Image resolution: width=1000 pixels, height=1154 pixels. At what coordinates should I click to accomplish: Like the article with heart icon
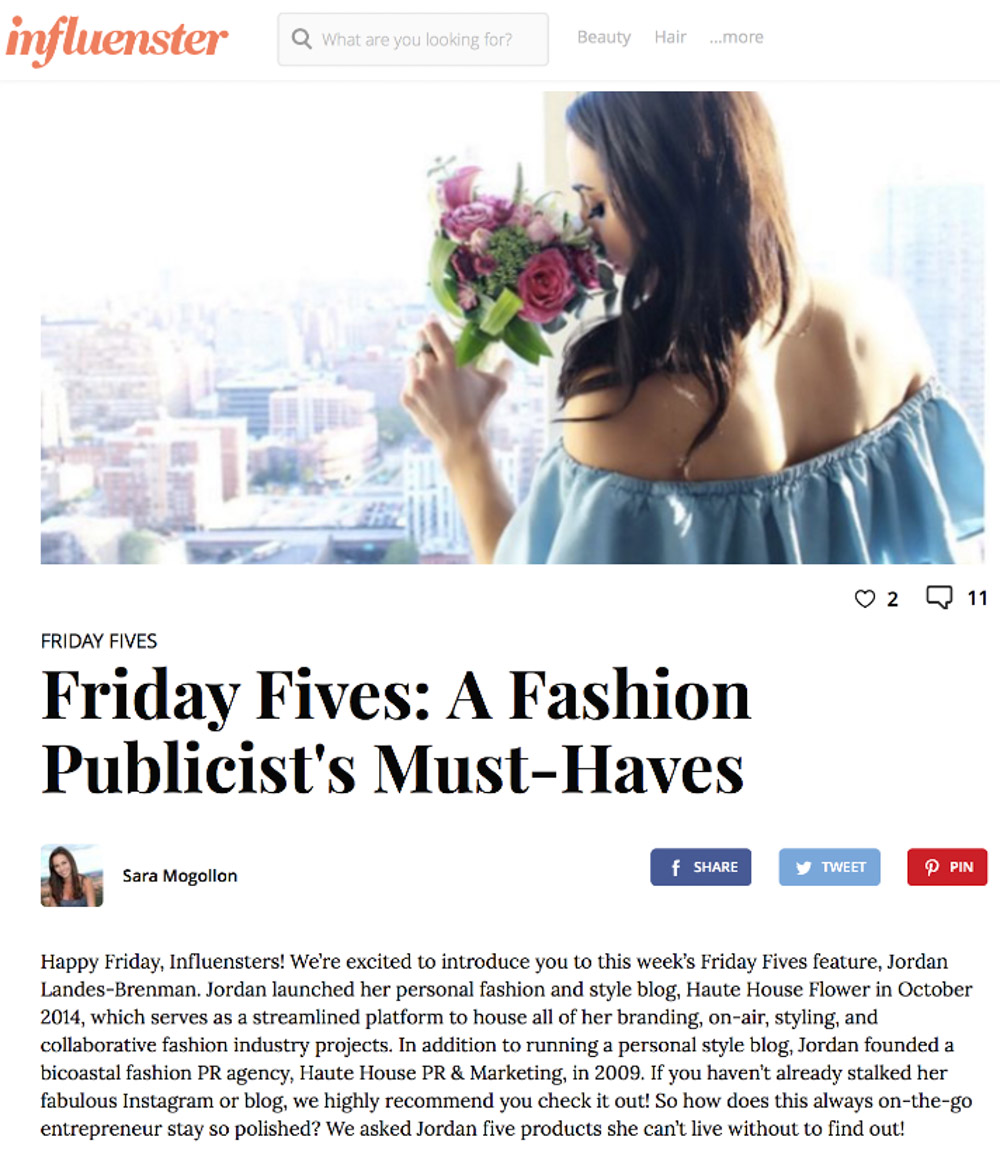pos(865,598)
